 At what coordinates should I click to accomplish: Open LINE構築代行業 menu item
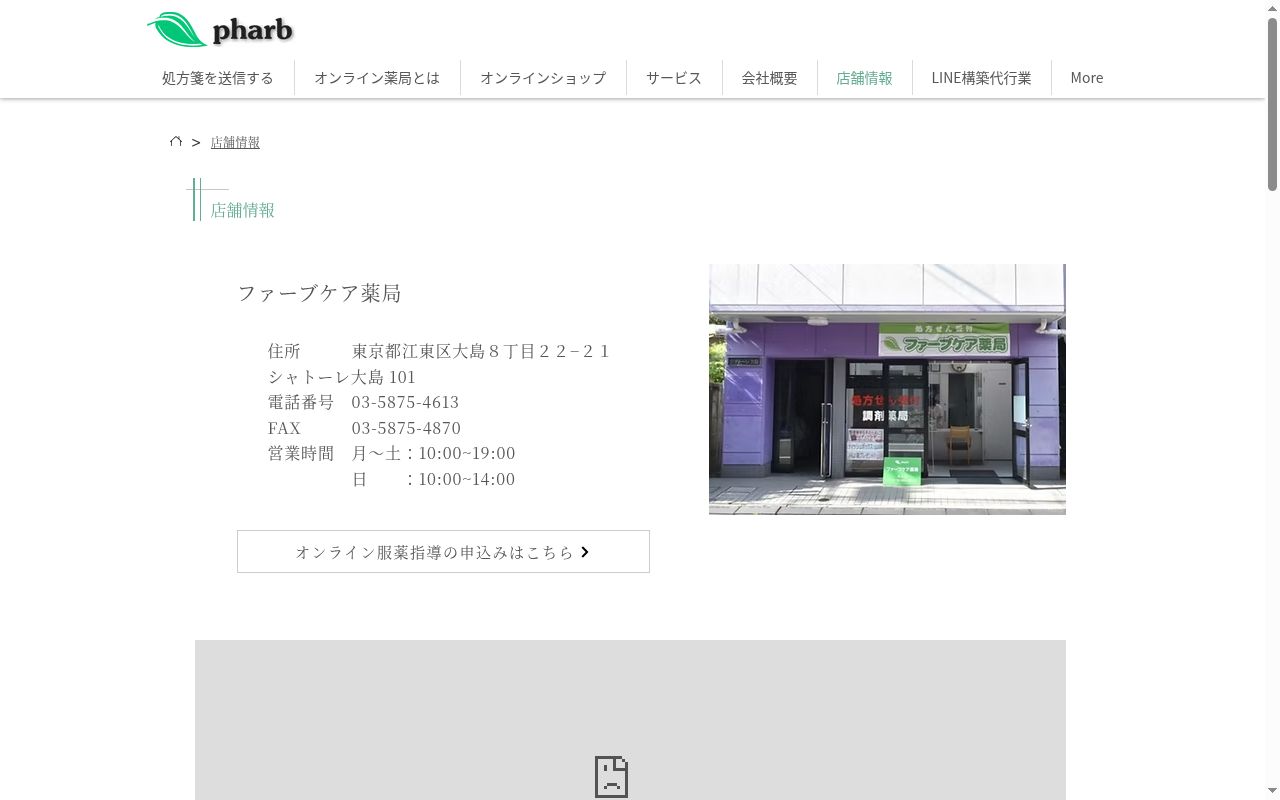982,78
